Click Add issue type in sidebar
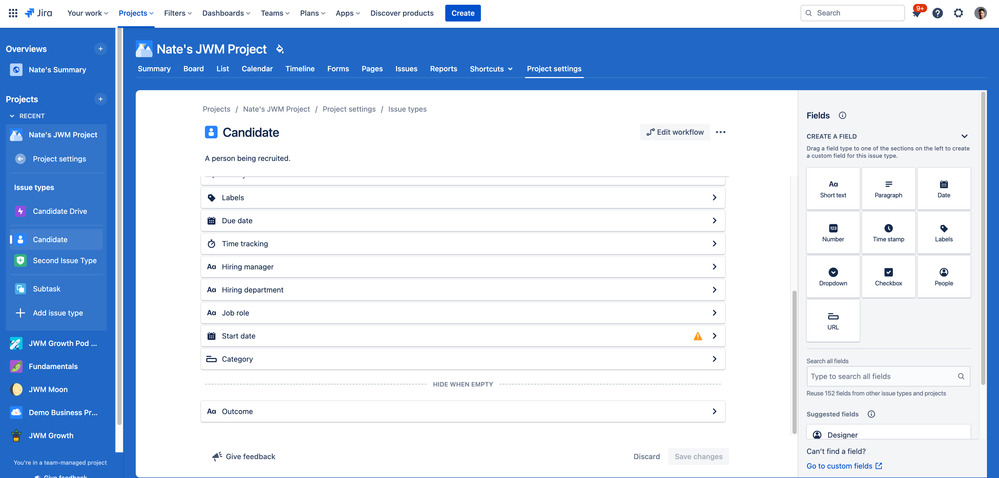The image size is (999, 478). (x=56, y=313)
